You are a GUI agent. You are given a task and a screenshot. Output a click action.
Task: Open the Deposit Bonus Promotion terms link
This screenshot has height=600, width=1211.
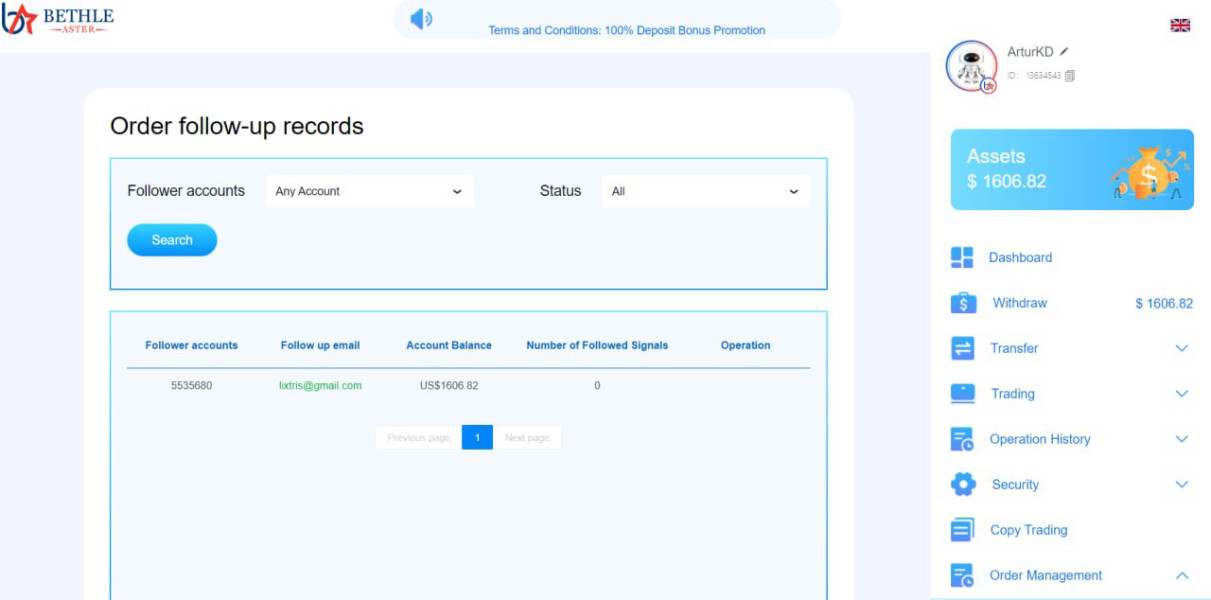(626, 30)
